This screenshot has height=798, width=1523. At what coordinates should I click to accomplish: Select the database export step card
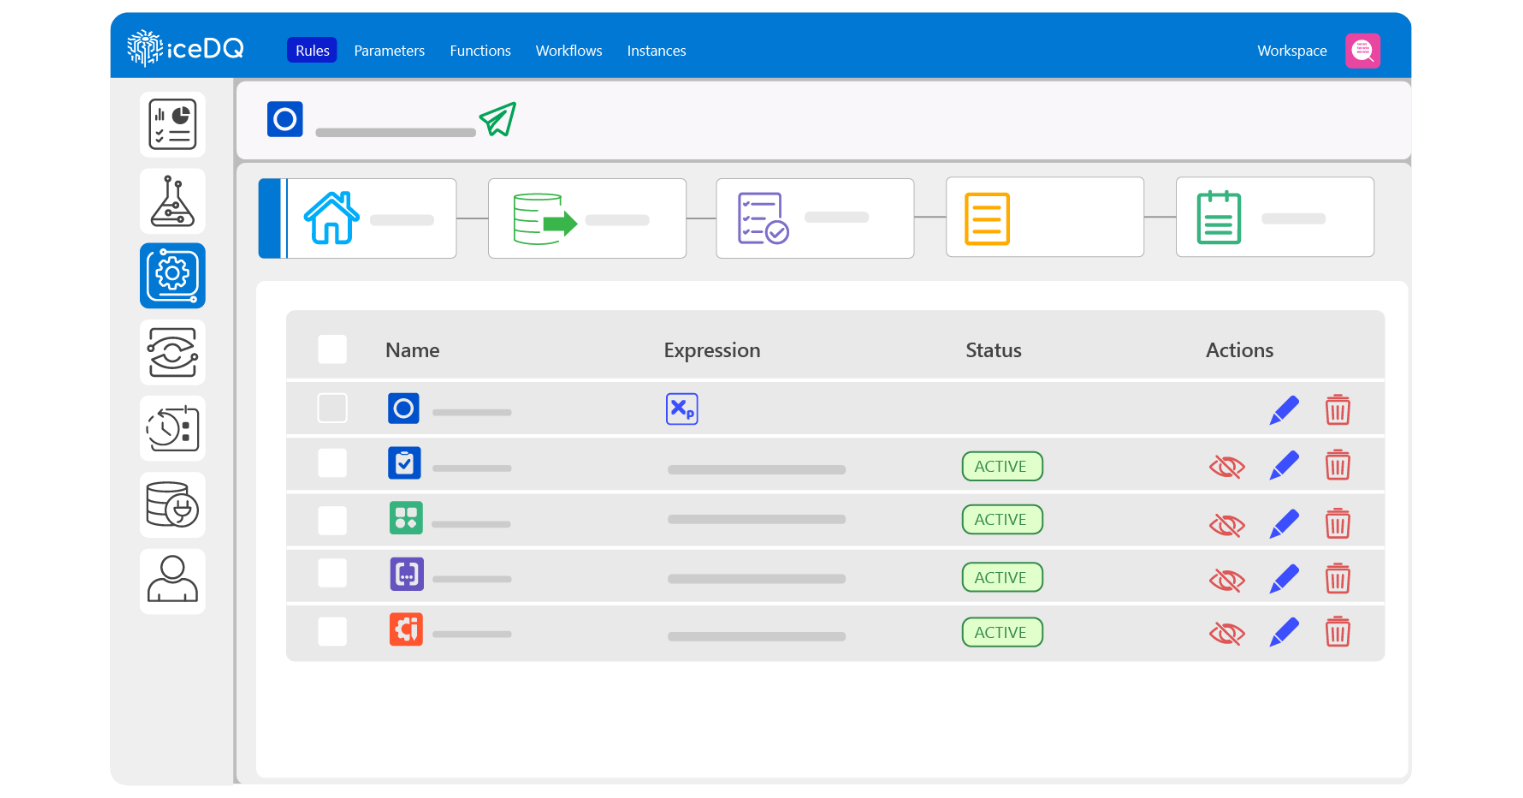[587, 218]
